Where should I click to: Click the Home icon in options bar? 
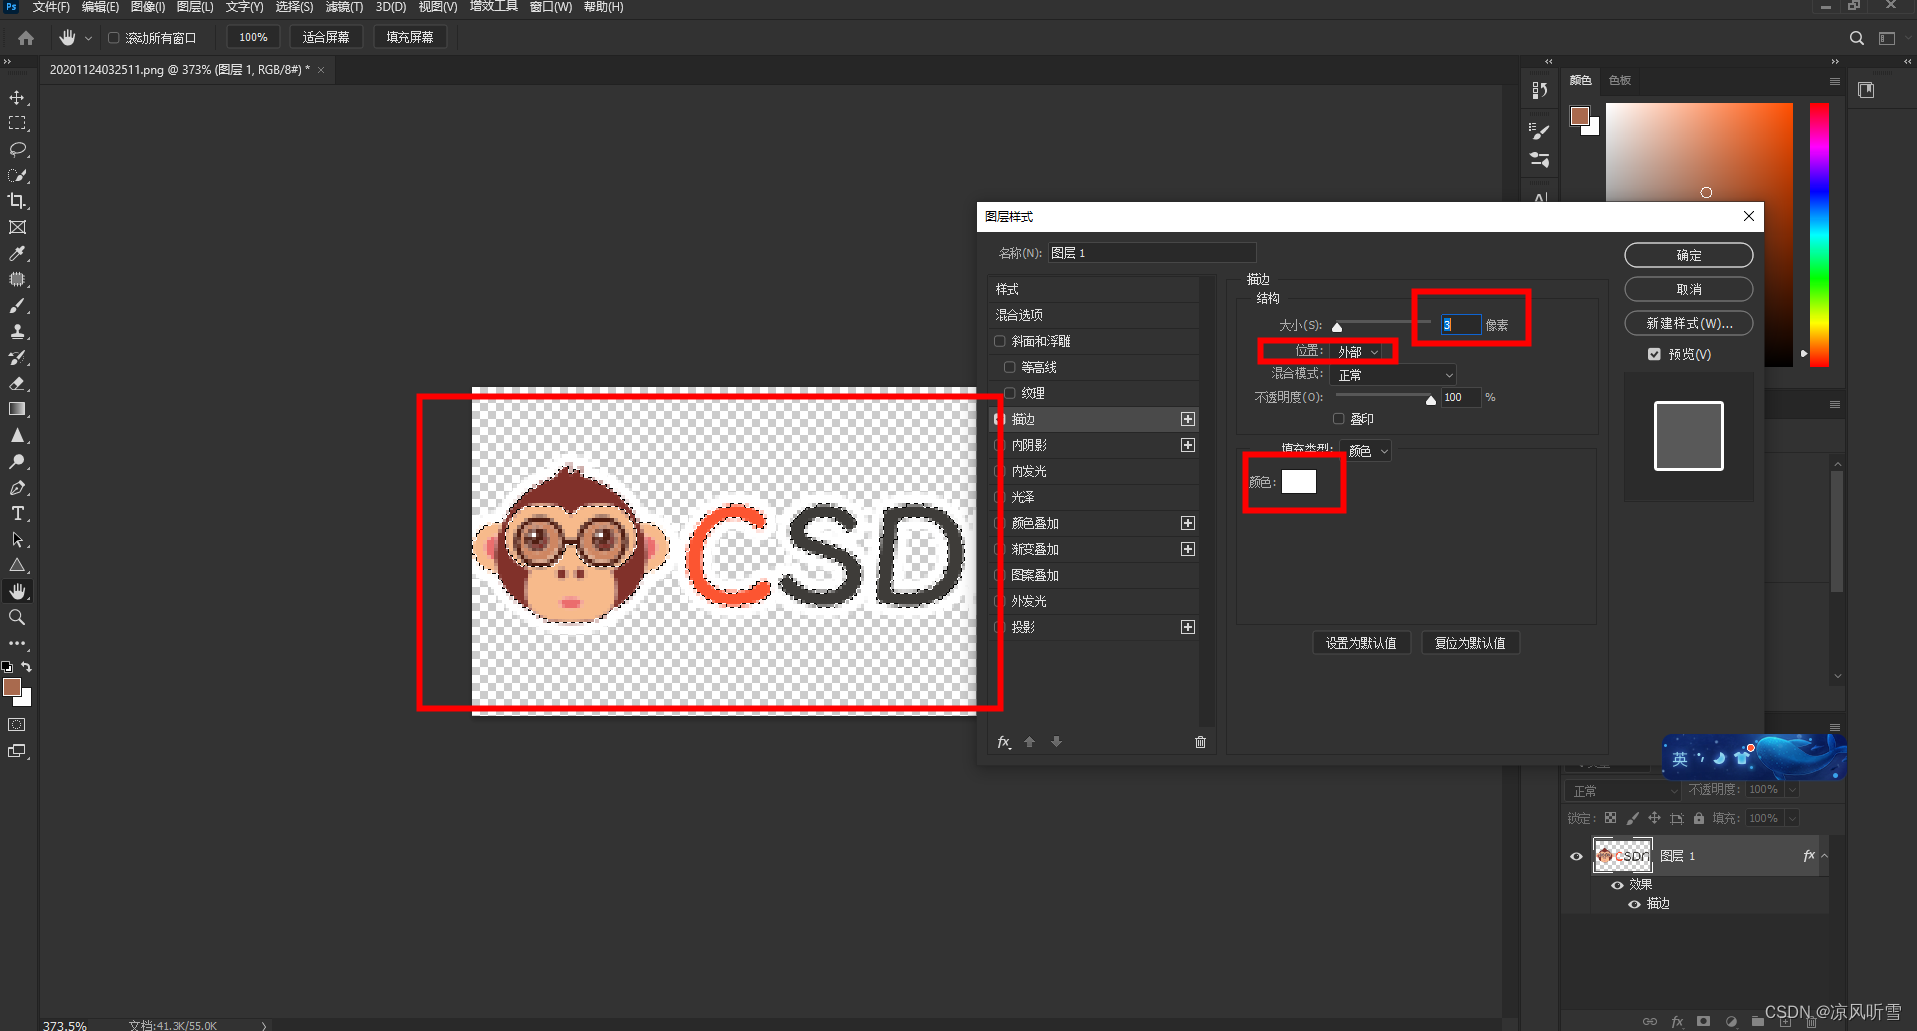26,38
